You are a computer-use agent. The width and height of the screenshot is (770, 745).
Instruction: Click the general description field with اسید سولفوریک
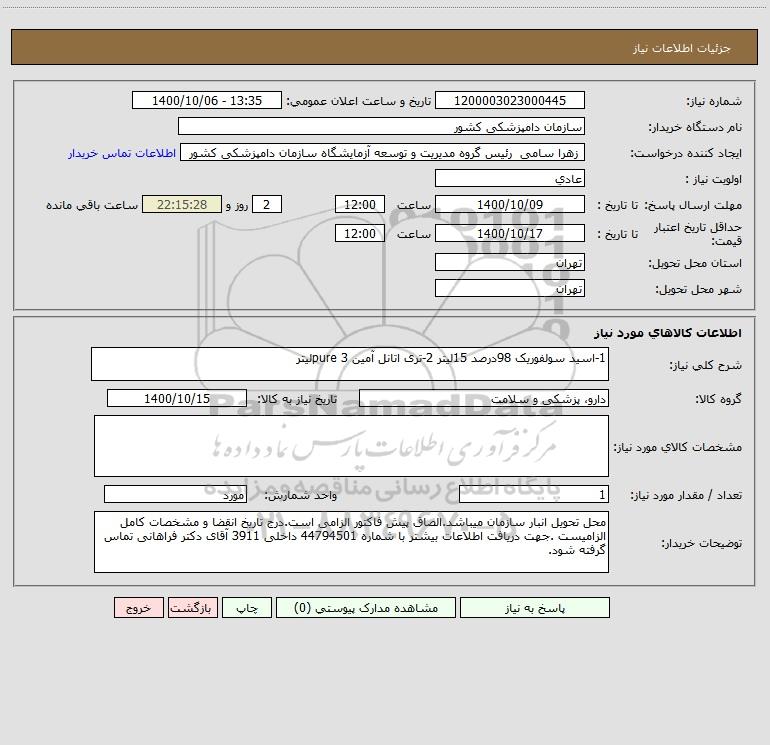point(350,364)
